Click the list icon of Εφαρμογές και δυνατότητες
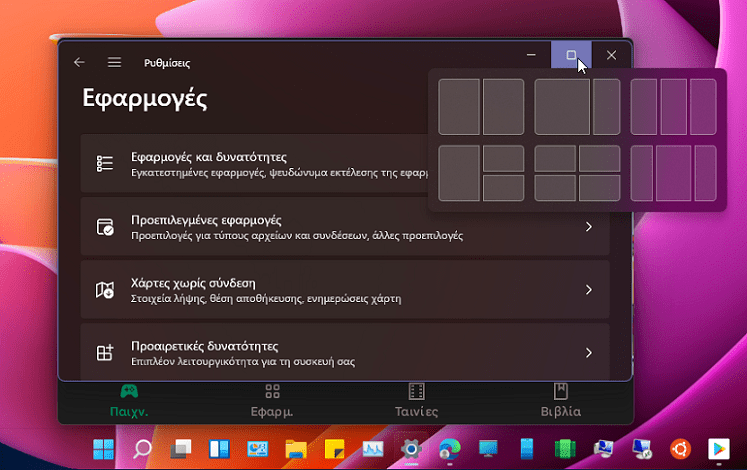This screenshot has height=470, width=747. 105,163
